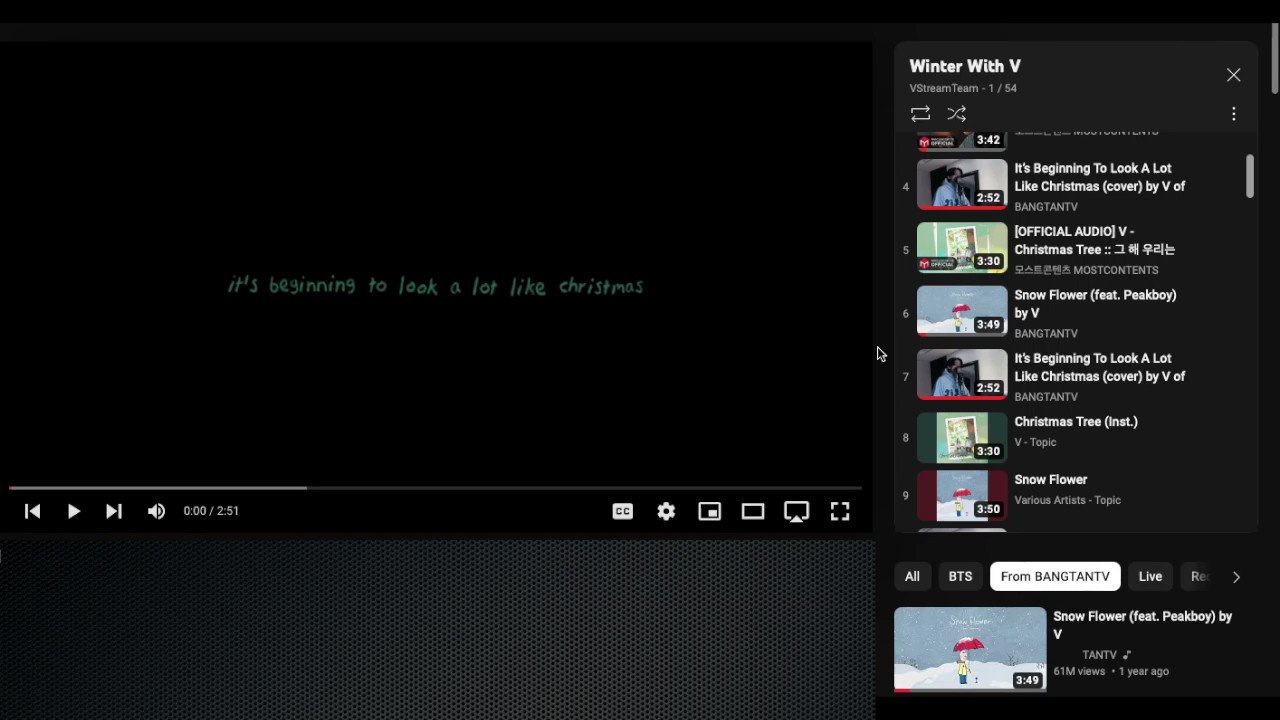Select the BTS filter chip
1280x720 pixels.
(960, 577)
